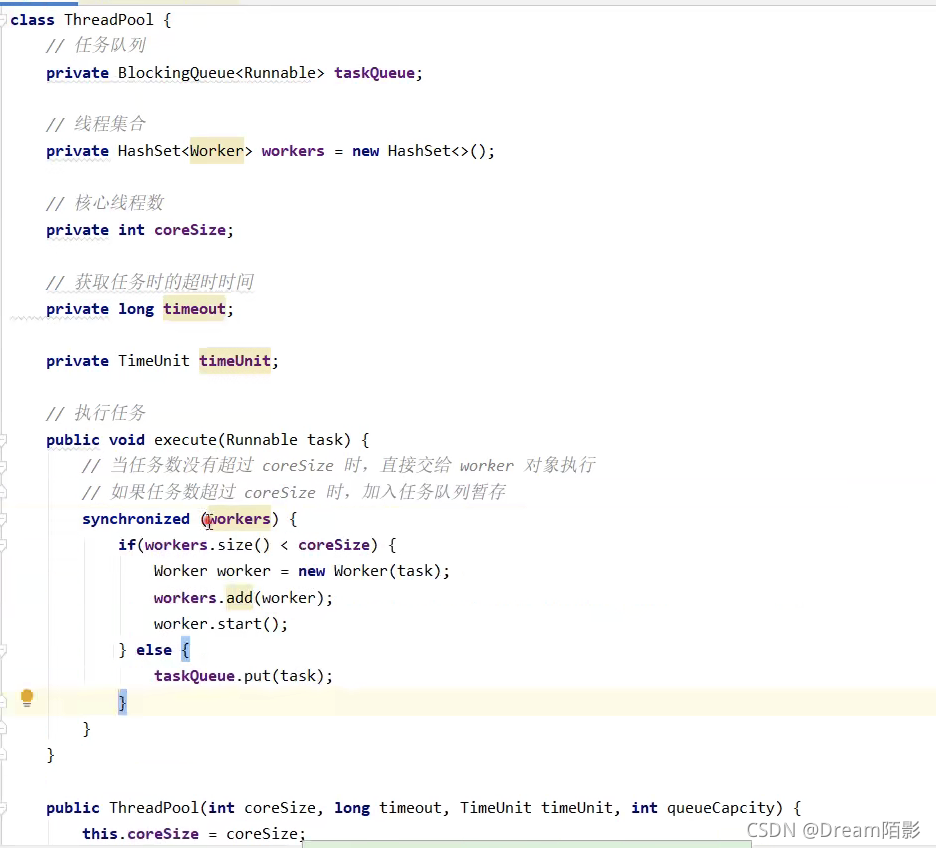936x848 pixels.
Task: Click the comment "// 获取任务时的超时时间"
Action: [x=150, y=282]
